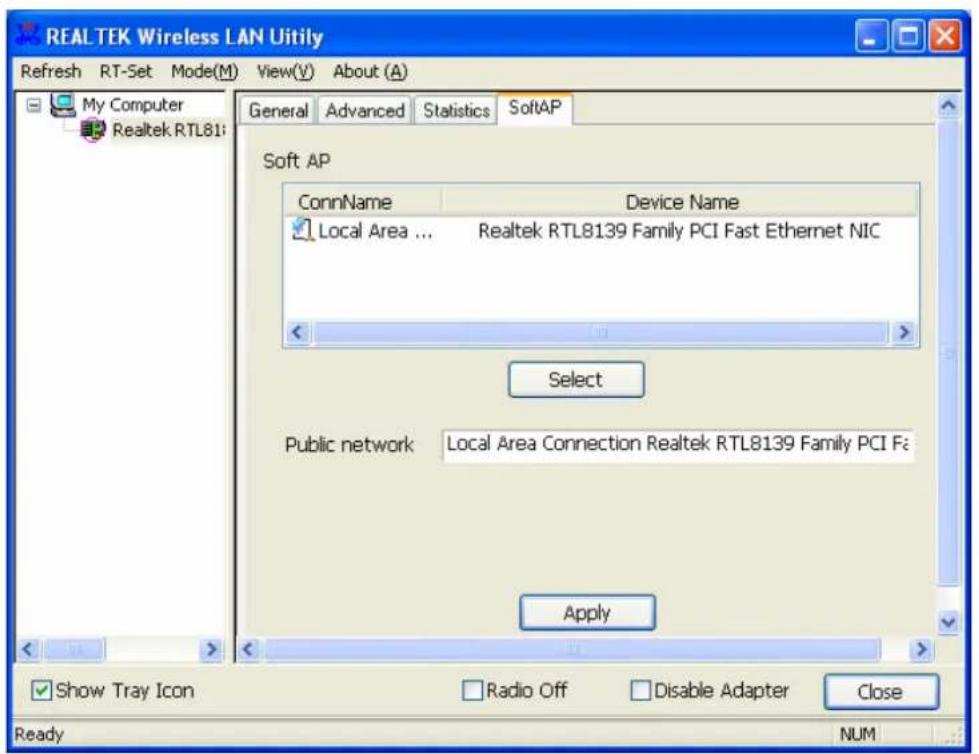Screen dimensions: 979x754
Task: Click the Public network input field
Action: coord(678,444)
